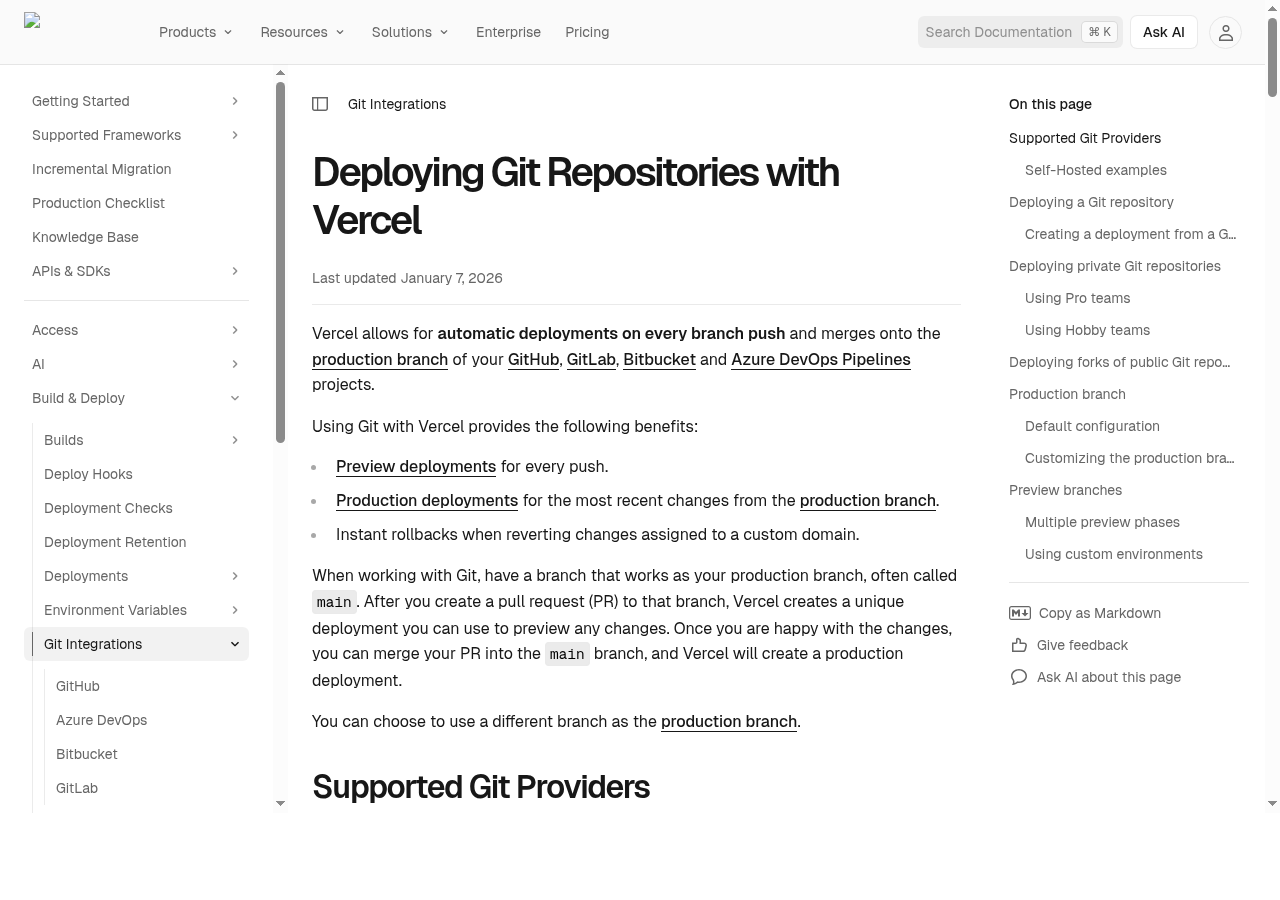
Task: Go to Enterprise in the top navigation
Action: point(508,32)
